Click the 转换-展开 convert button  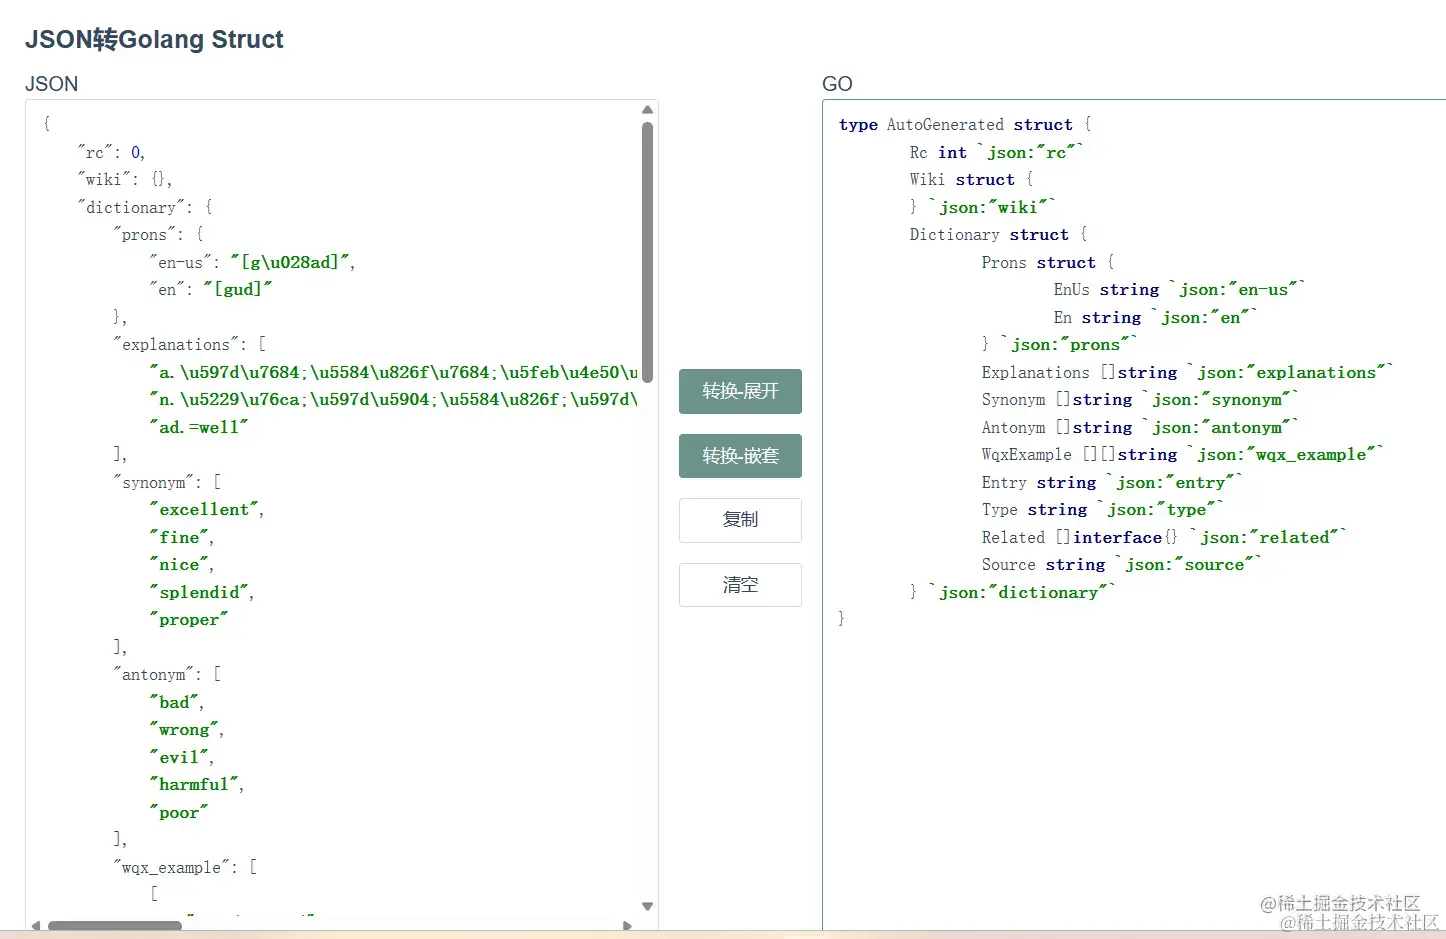(x=740, y=391)
